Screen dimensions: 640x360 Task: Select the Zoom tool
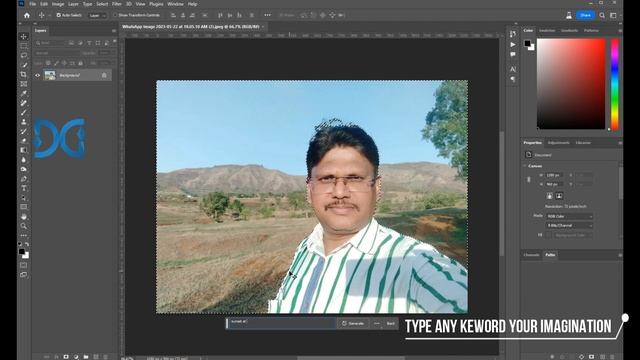click(x=24, y=226)
